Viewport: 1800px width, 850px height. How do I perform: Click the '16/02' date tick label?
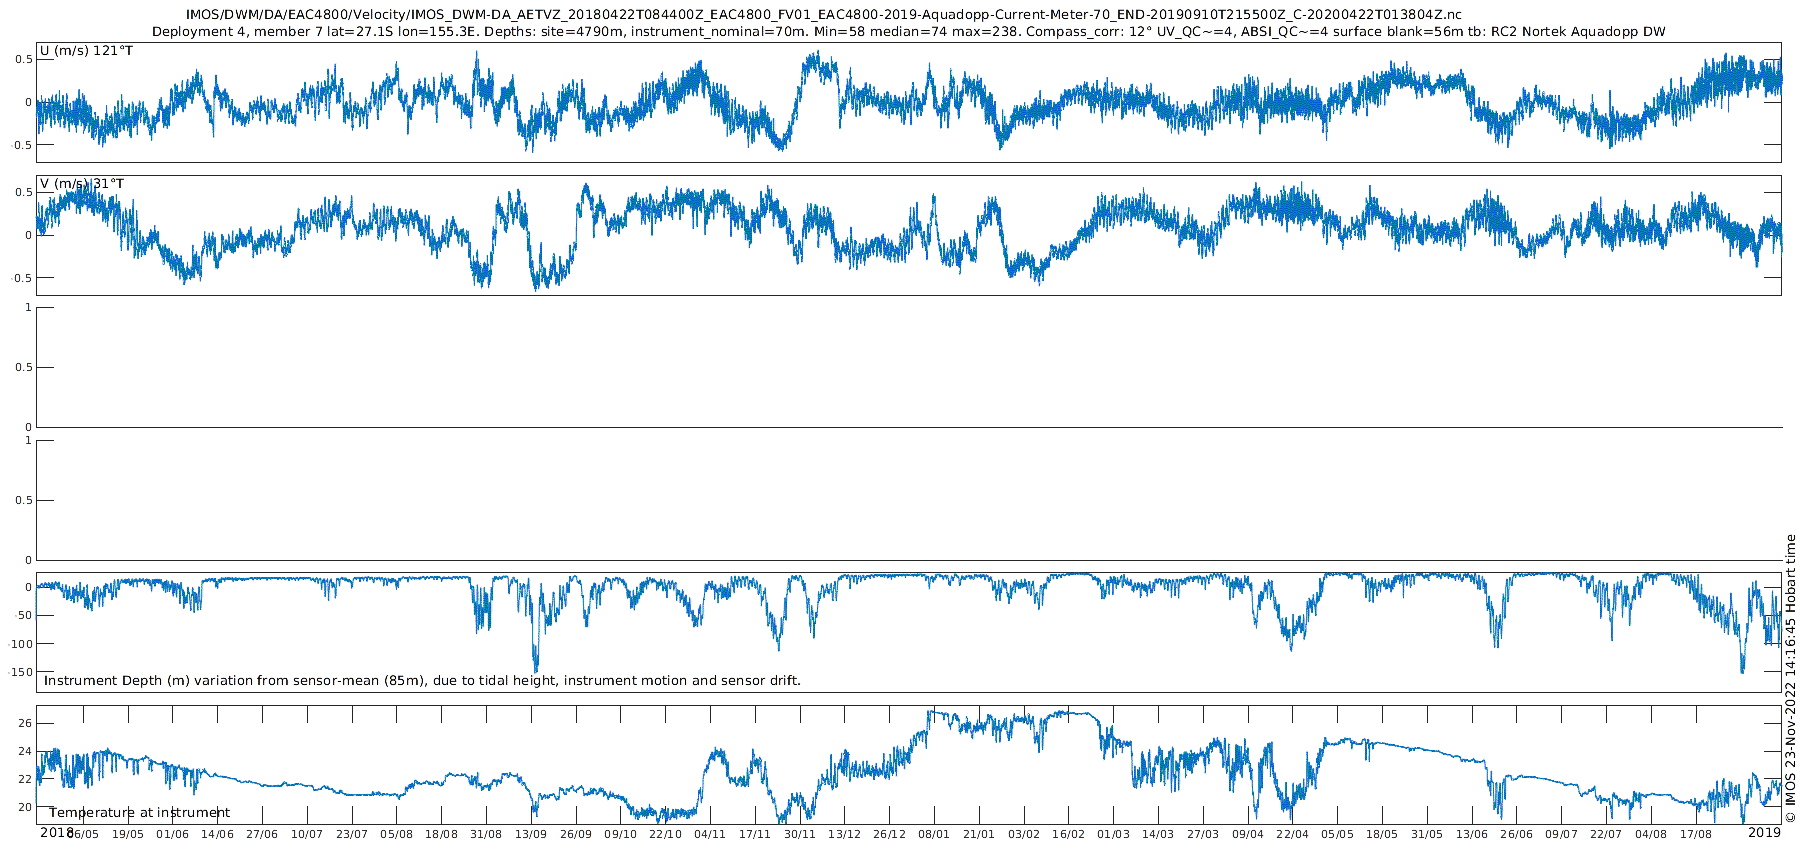tap(1069, 834)
